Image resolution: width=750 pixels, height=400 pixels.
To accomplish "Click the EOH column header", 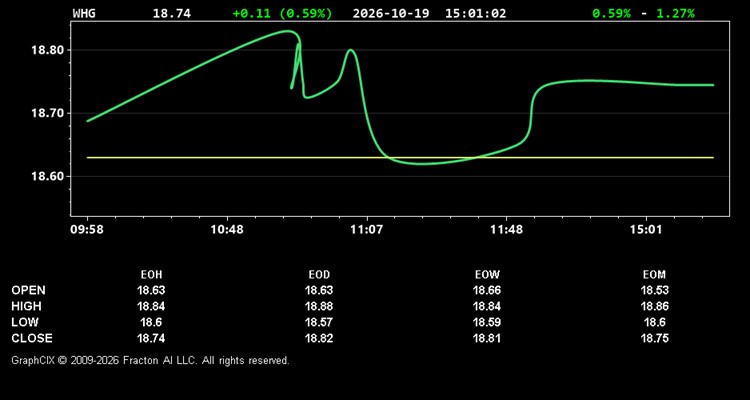I will [x=151, y=275].
